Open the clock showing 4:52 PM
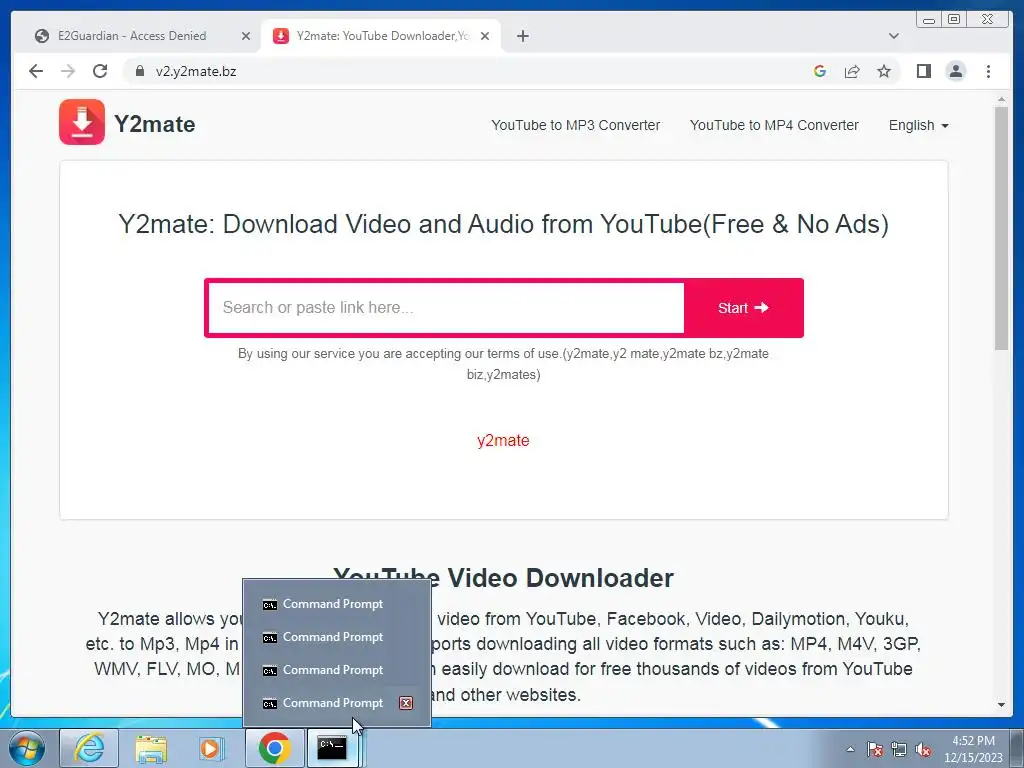The width and height of the screenshot is (1024, 768). pyautogui.click(x=973, y=749)
